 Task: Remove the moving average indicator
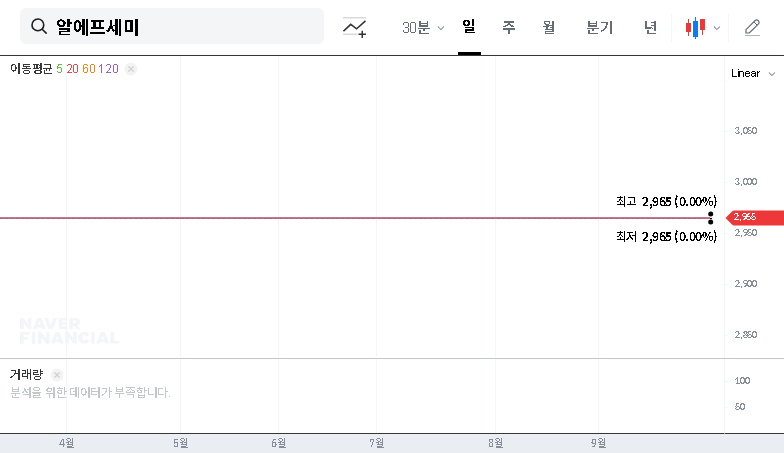(x=131, y=69)
